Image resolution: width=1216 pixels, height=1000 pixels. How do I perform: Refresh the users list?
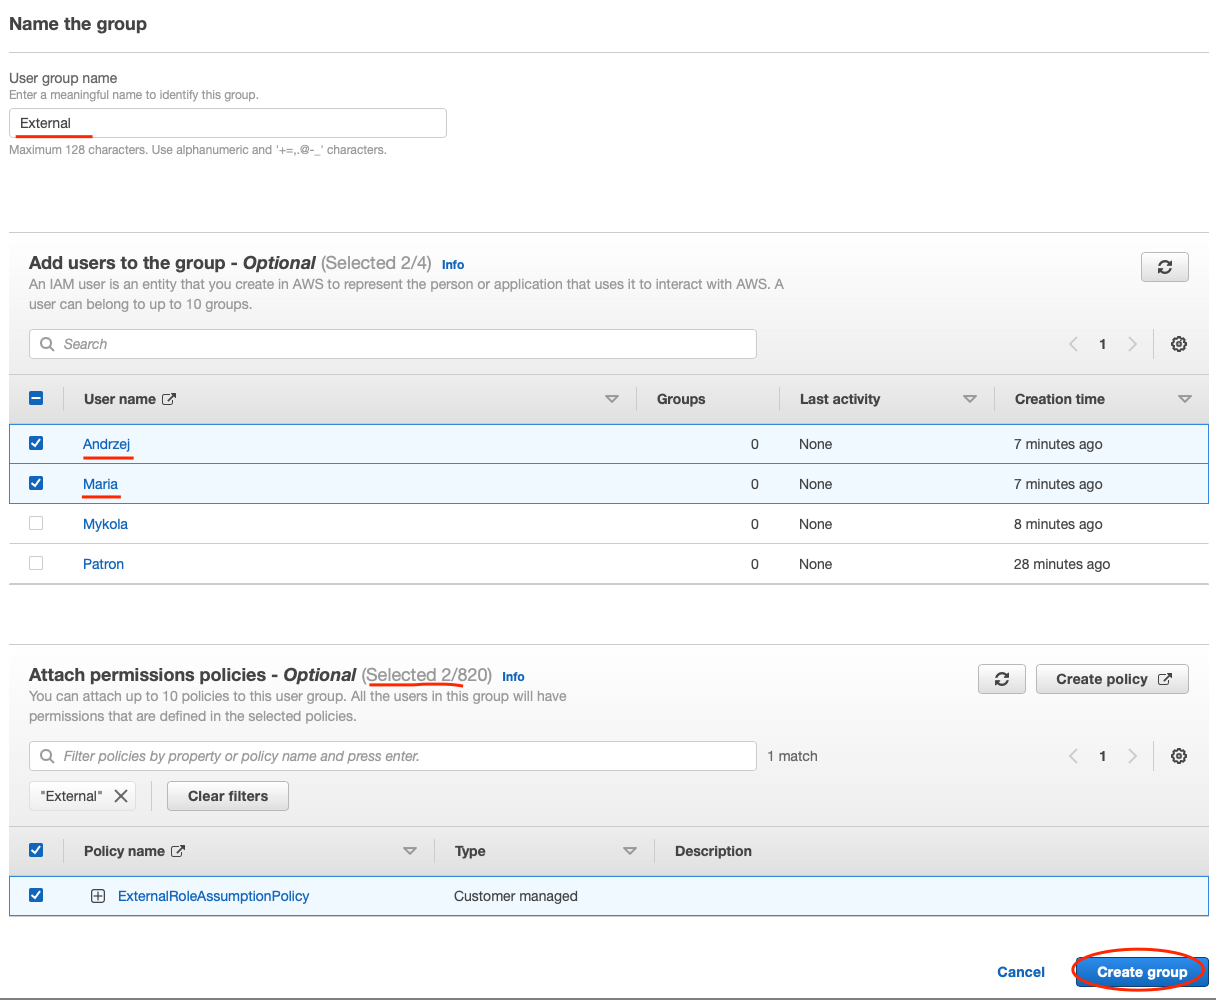(x=1164, y=267)
